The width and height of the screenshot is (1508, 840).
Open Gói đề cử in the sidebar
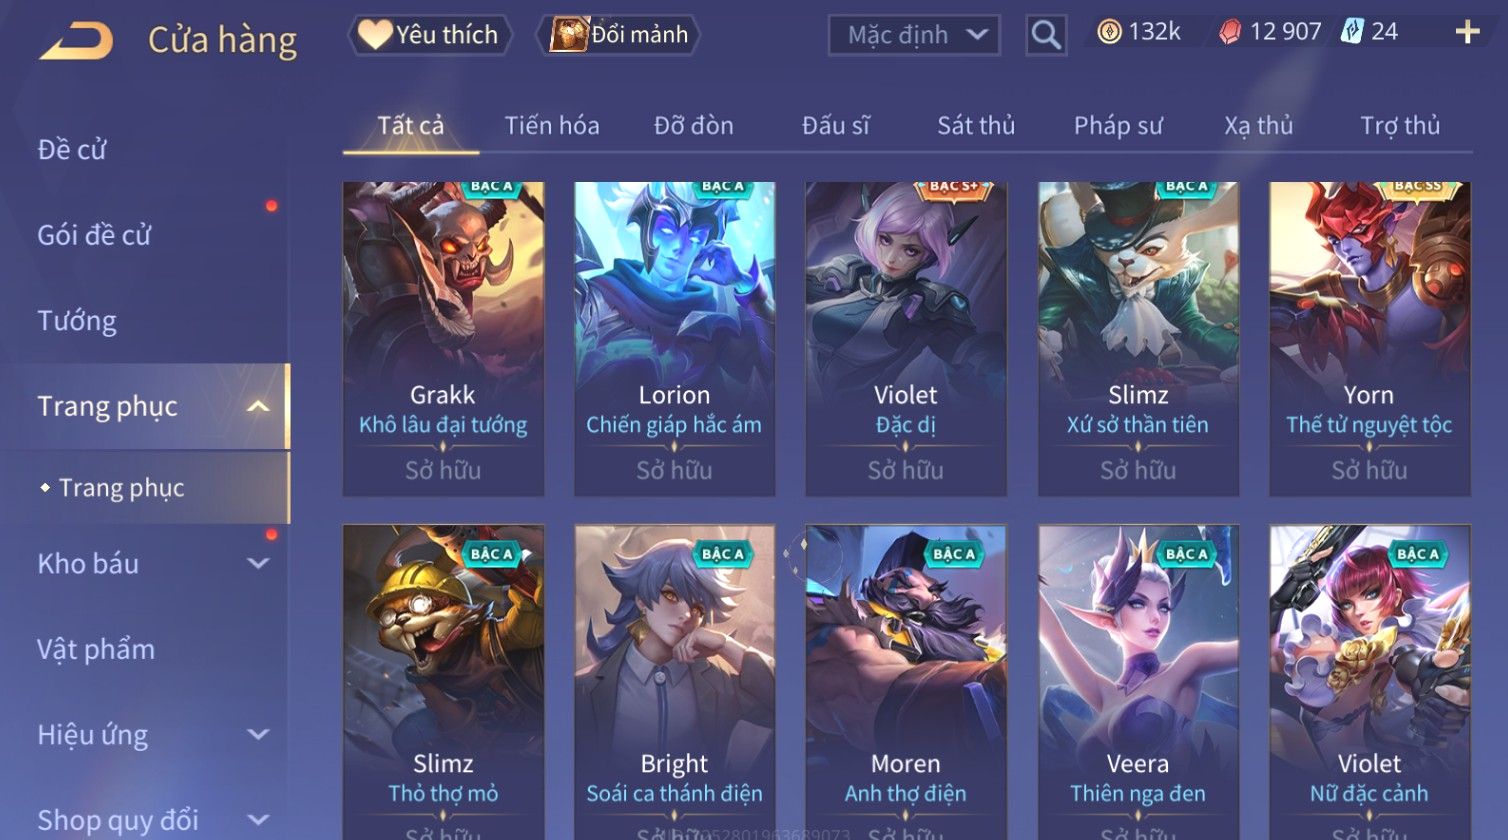coord(94,235)
